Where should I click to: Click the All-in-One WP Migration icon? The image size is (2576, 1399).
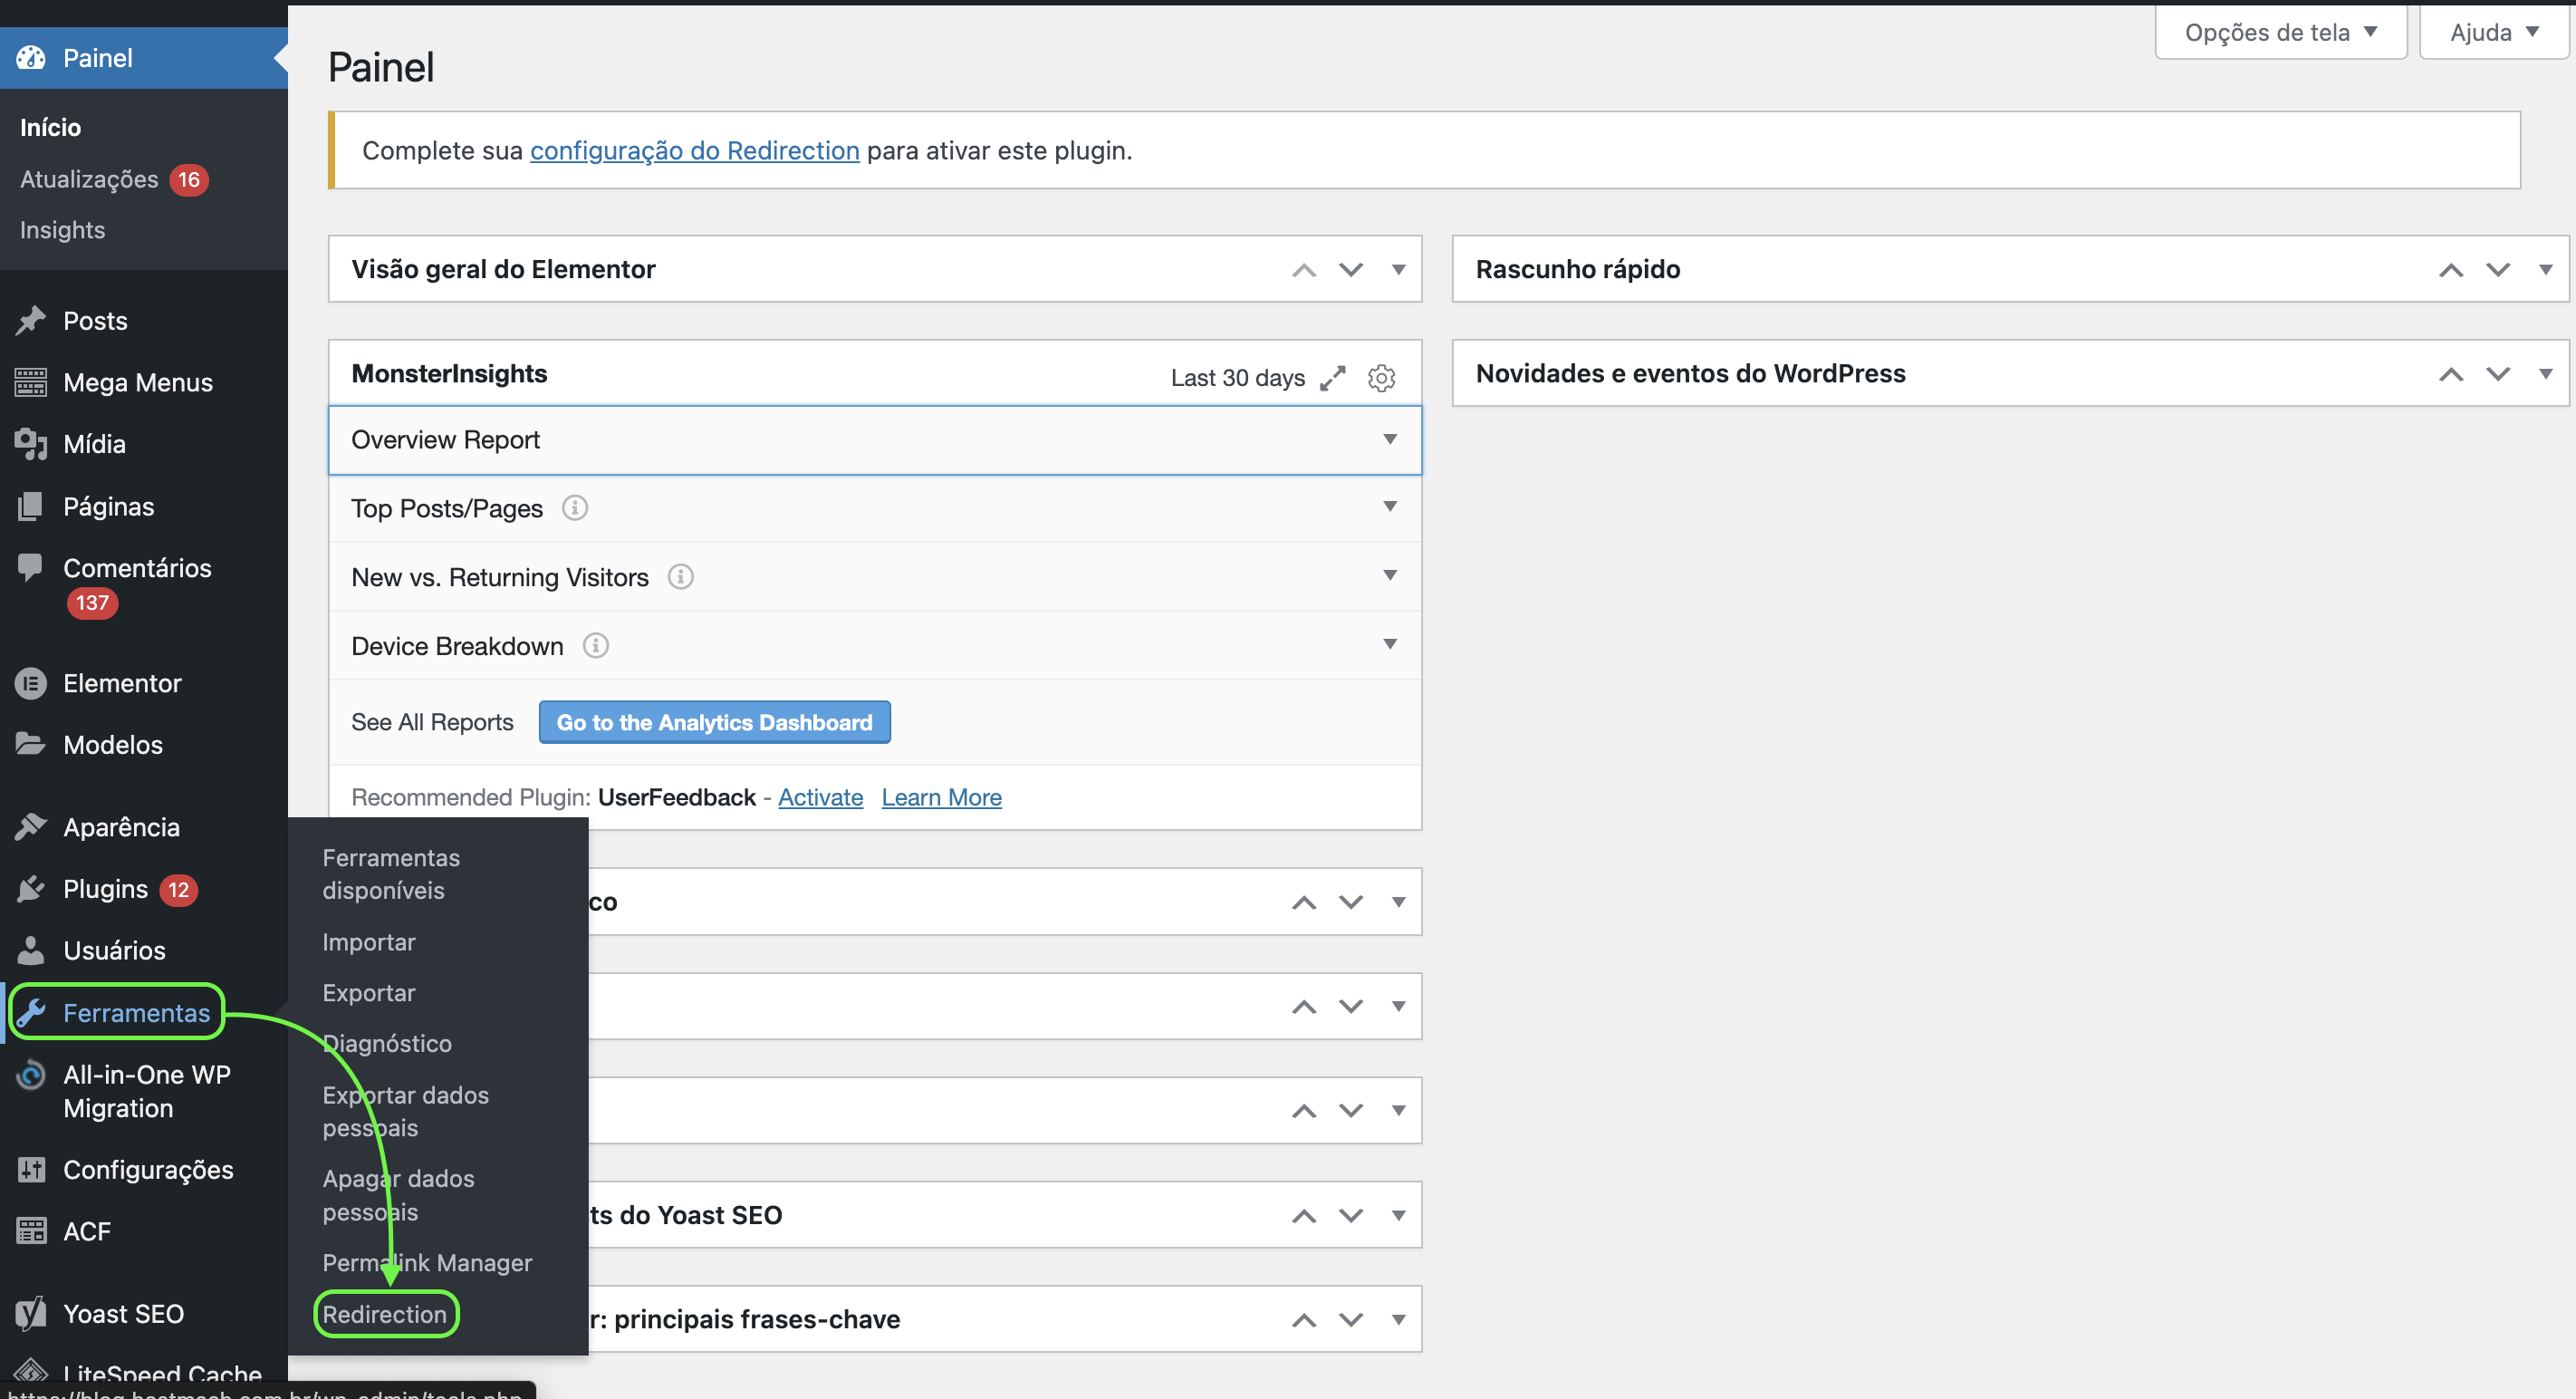tap(31, 1075)
